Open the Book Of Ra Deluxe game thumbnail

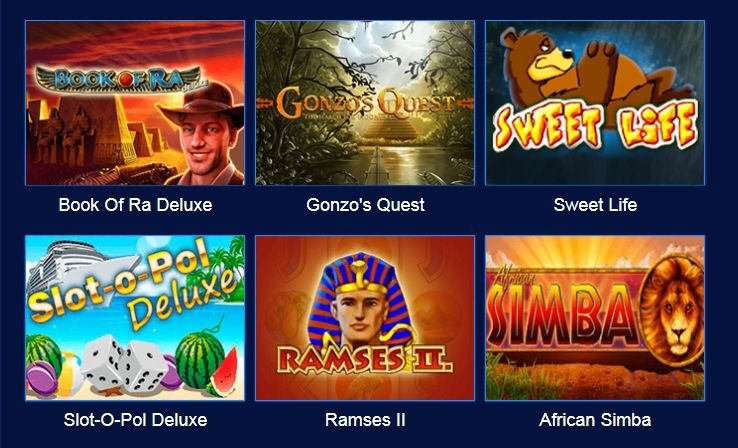coord(135,103)
